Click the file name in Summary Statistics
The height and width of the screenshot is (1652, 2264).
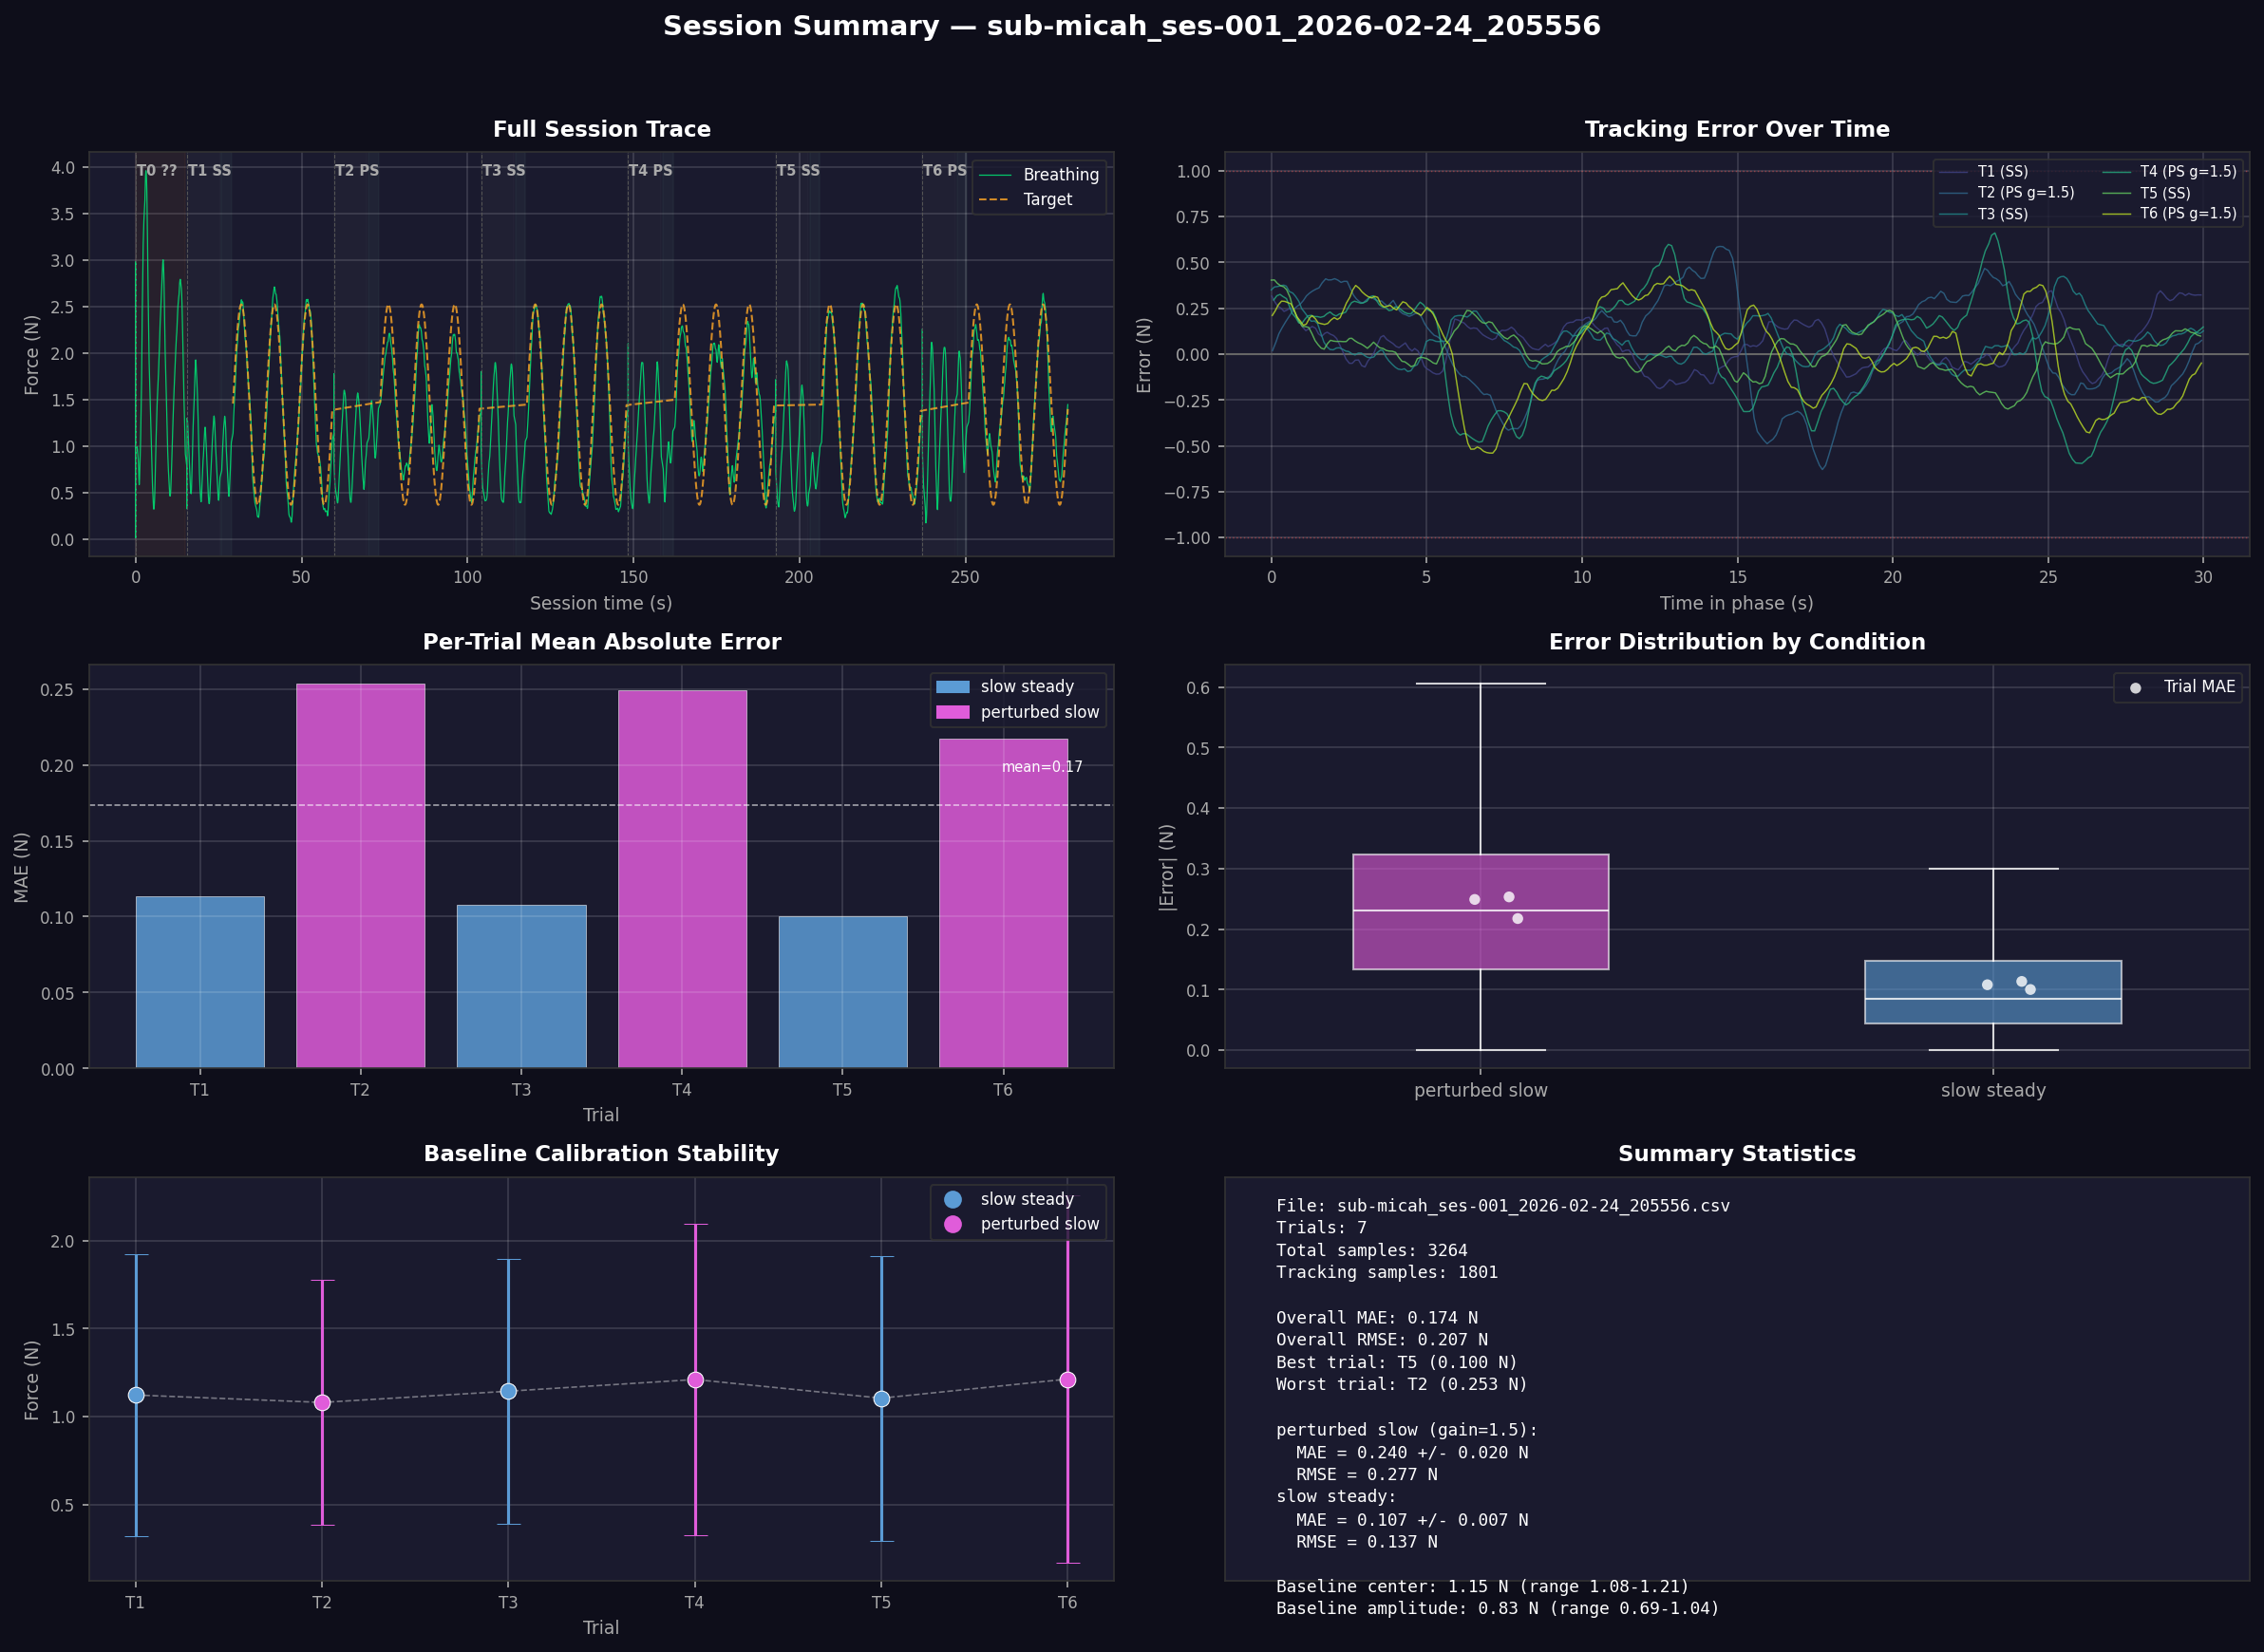tap(1503, 1205)
